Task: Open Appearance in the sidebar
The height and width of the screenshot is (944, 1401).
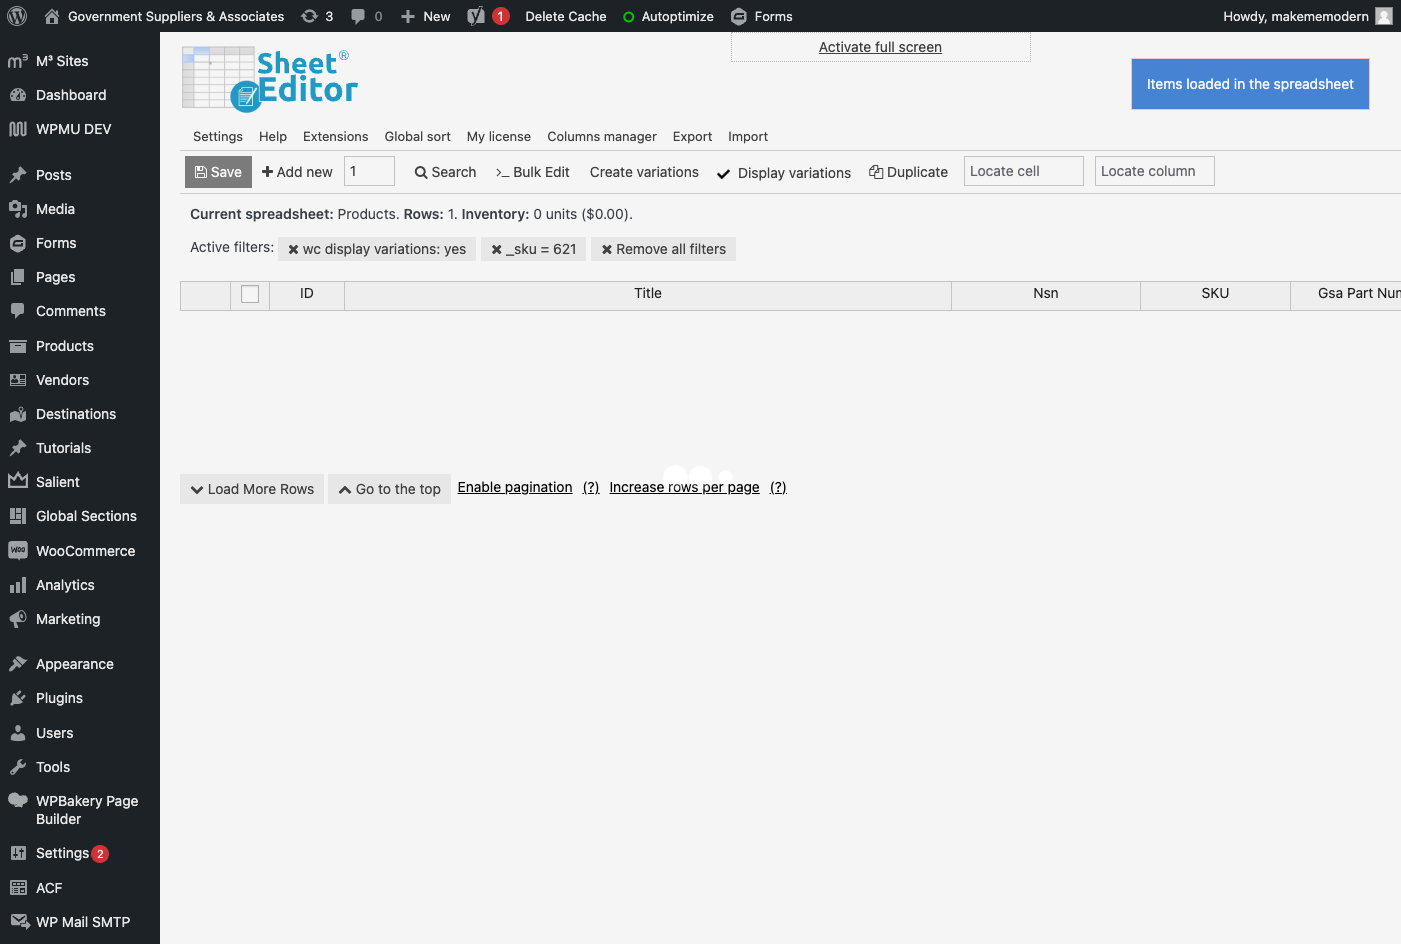Action: [75, 664]
